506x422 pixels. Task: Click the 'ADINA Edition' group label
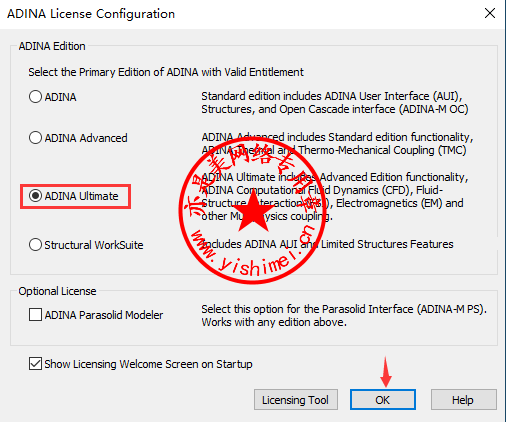pyautogui.click(x=52, y=46)
